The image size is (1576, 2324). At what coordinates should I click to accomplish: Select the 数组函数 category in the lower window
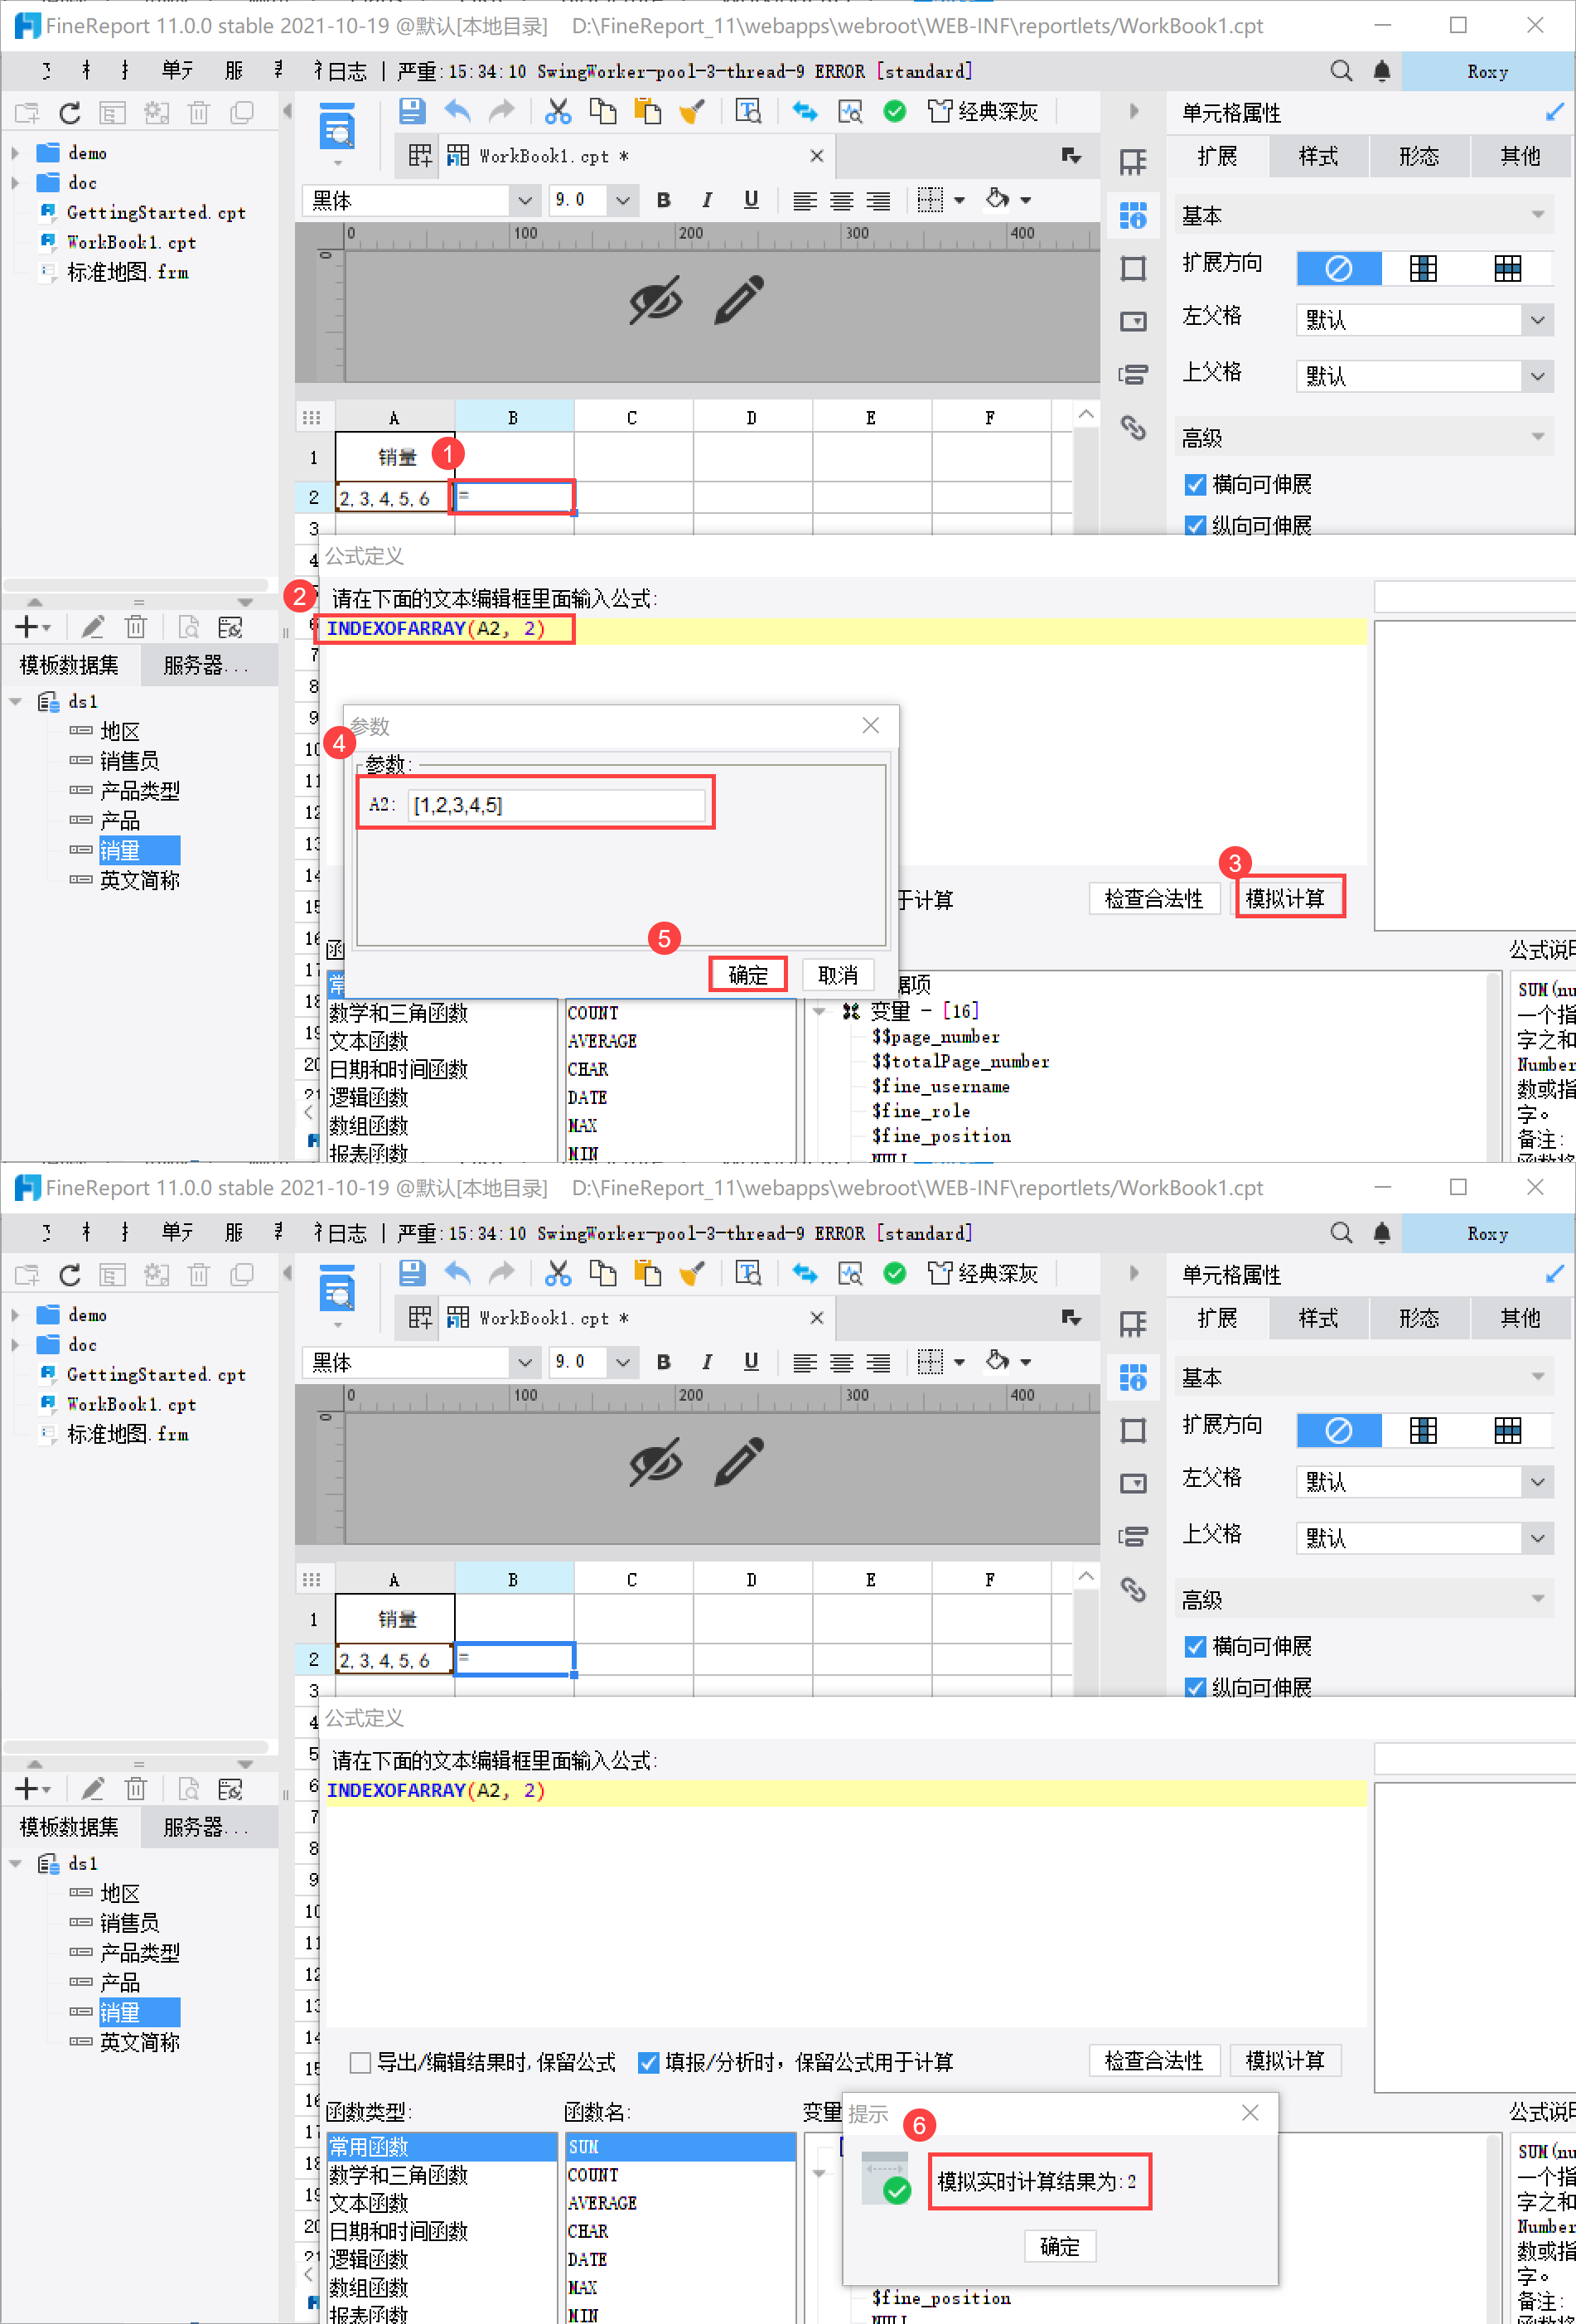pos(369,2287)
